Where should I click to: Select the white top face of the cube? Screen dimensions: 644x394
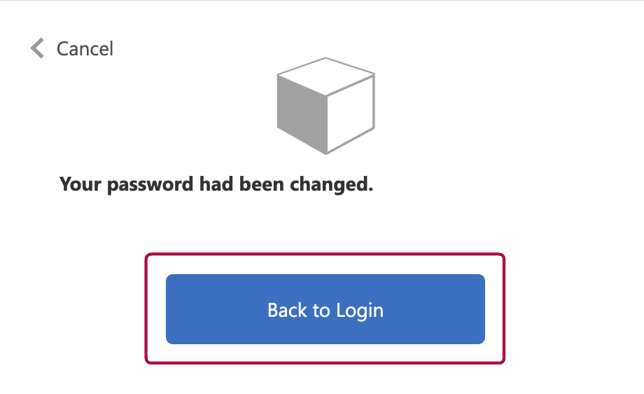coord(326,76)
